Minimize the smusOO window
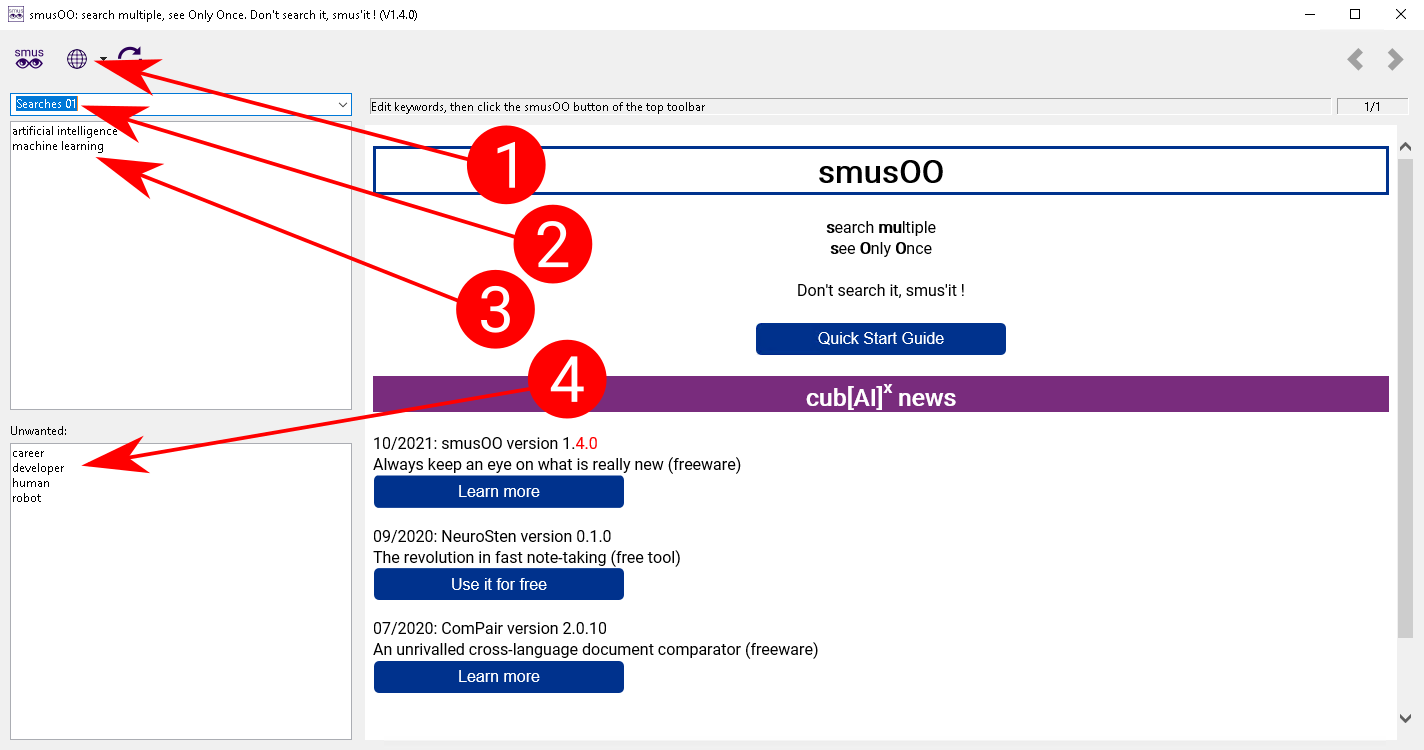 1310,14
